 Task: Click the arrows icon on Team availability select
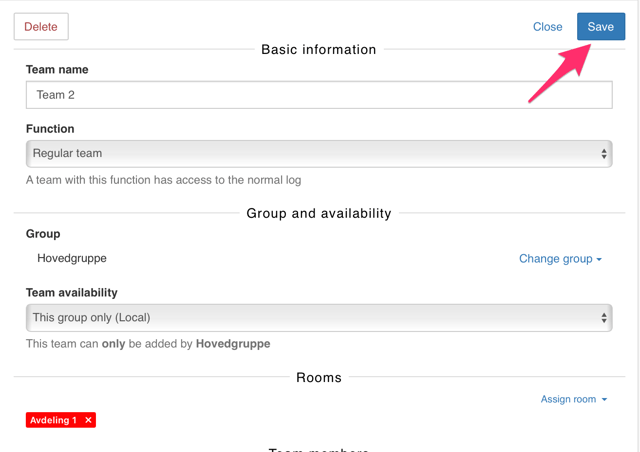pyautogui.click(x=603, y=318)
